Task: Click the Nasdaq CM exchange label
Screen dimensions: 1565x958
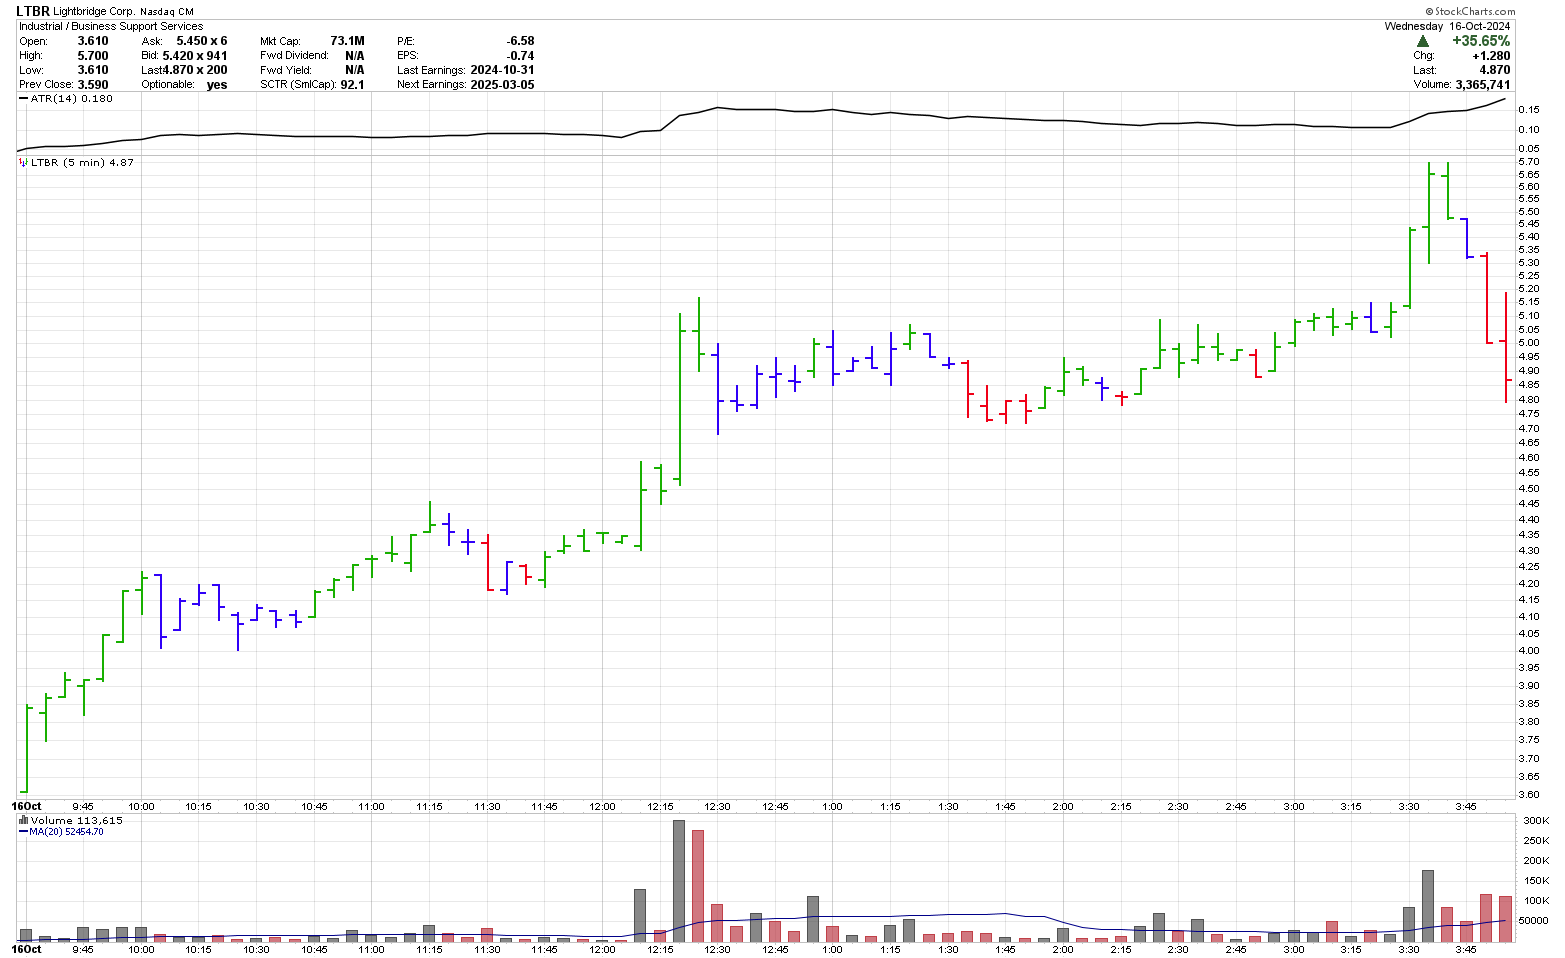Action: coord(167,12)
